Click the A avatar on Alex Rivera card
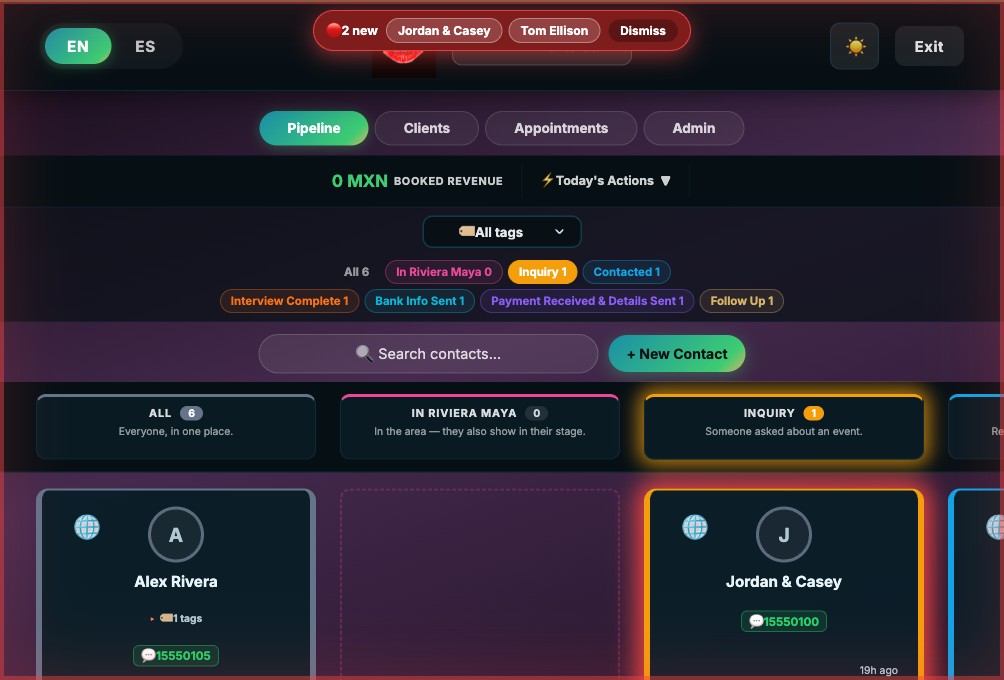The image size is (1004, 680). pos(176,535)
